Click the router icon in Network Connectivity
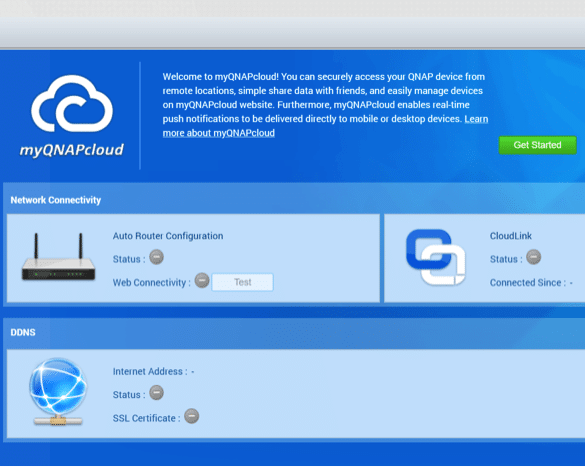This screenshot has height=467, width=585. (x=58, y=257)
